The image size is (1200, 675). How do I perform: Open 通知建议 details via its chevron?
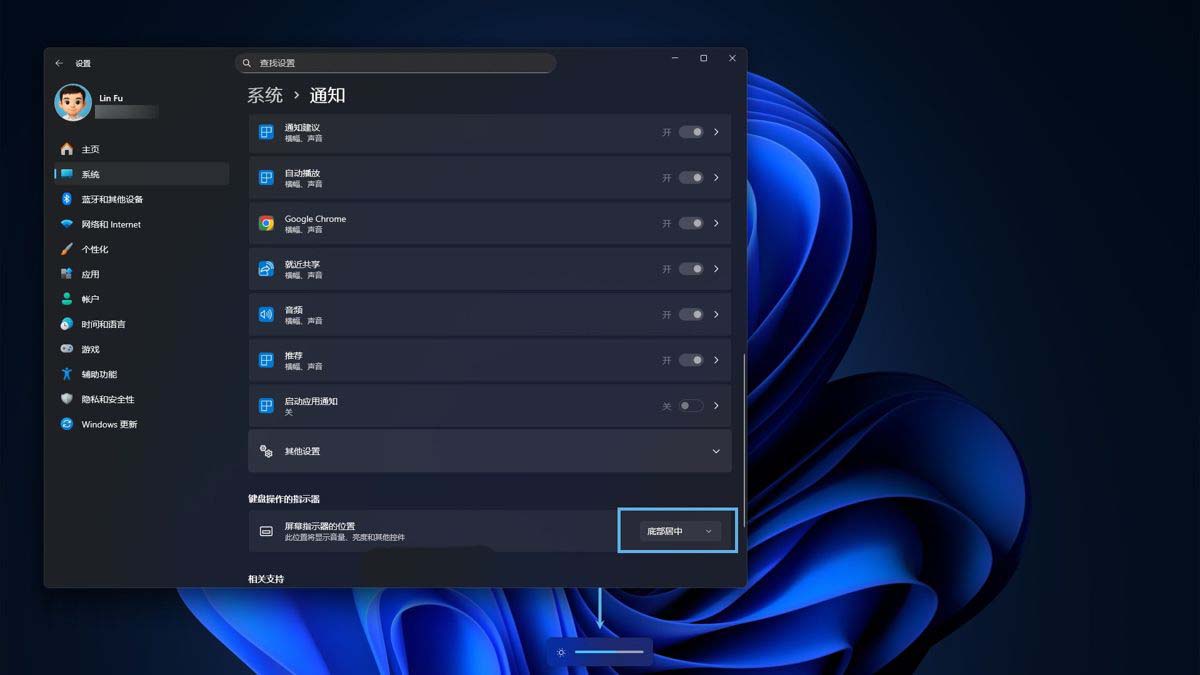pos(716,132)
